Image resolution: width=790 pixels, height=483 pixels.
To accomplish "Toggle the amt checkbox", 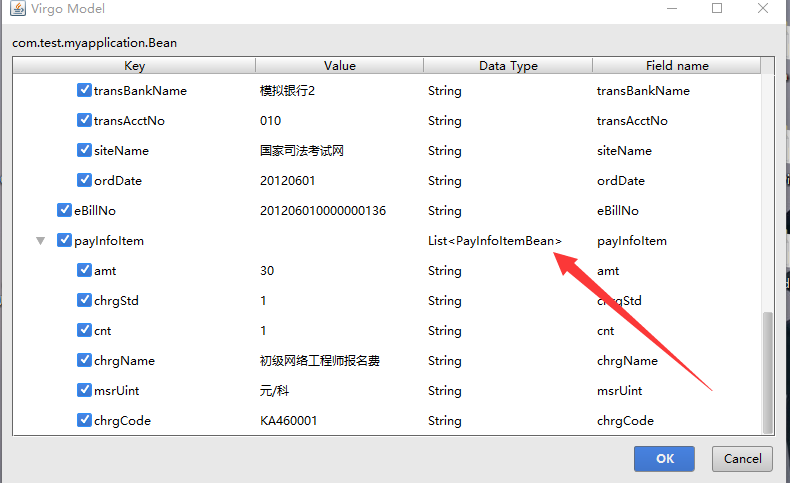I will (84, 270).
